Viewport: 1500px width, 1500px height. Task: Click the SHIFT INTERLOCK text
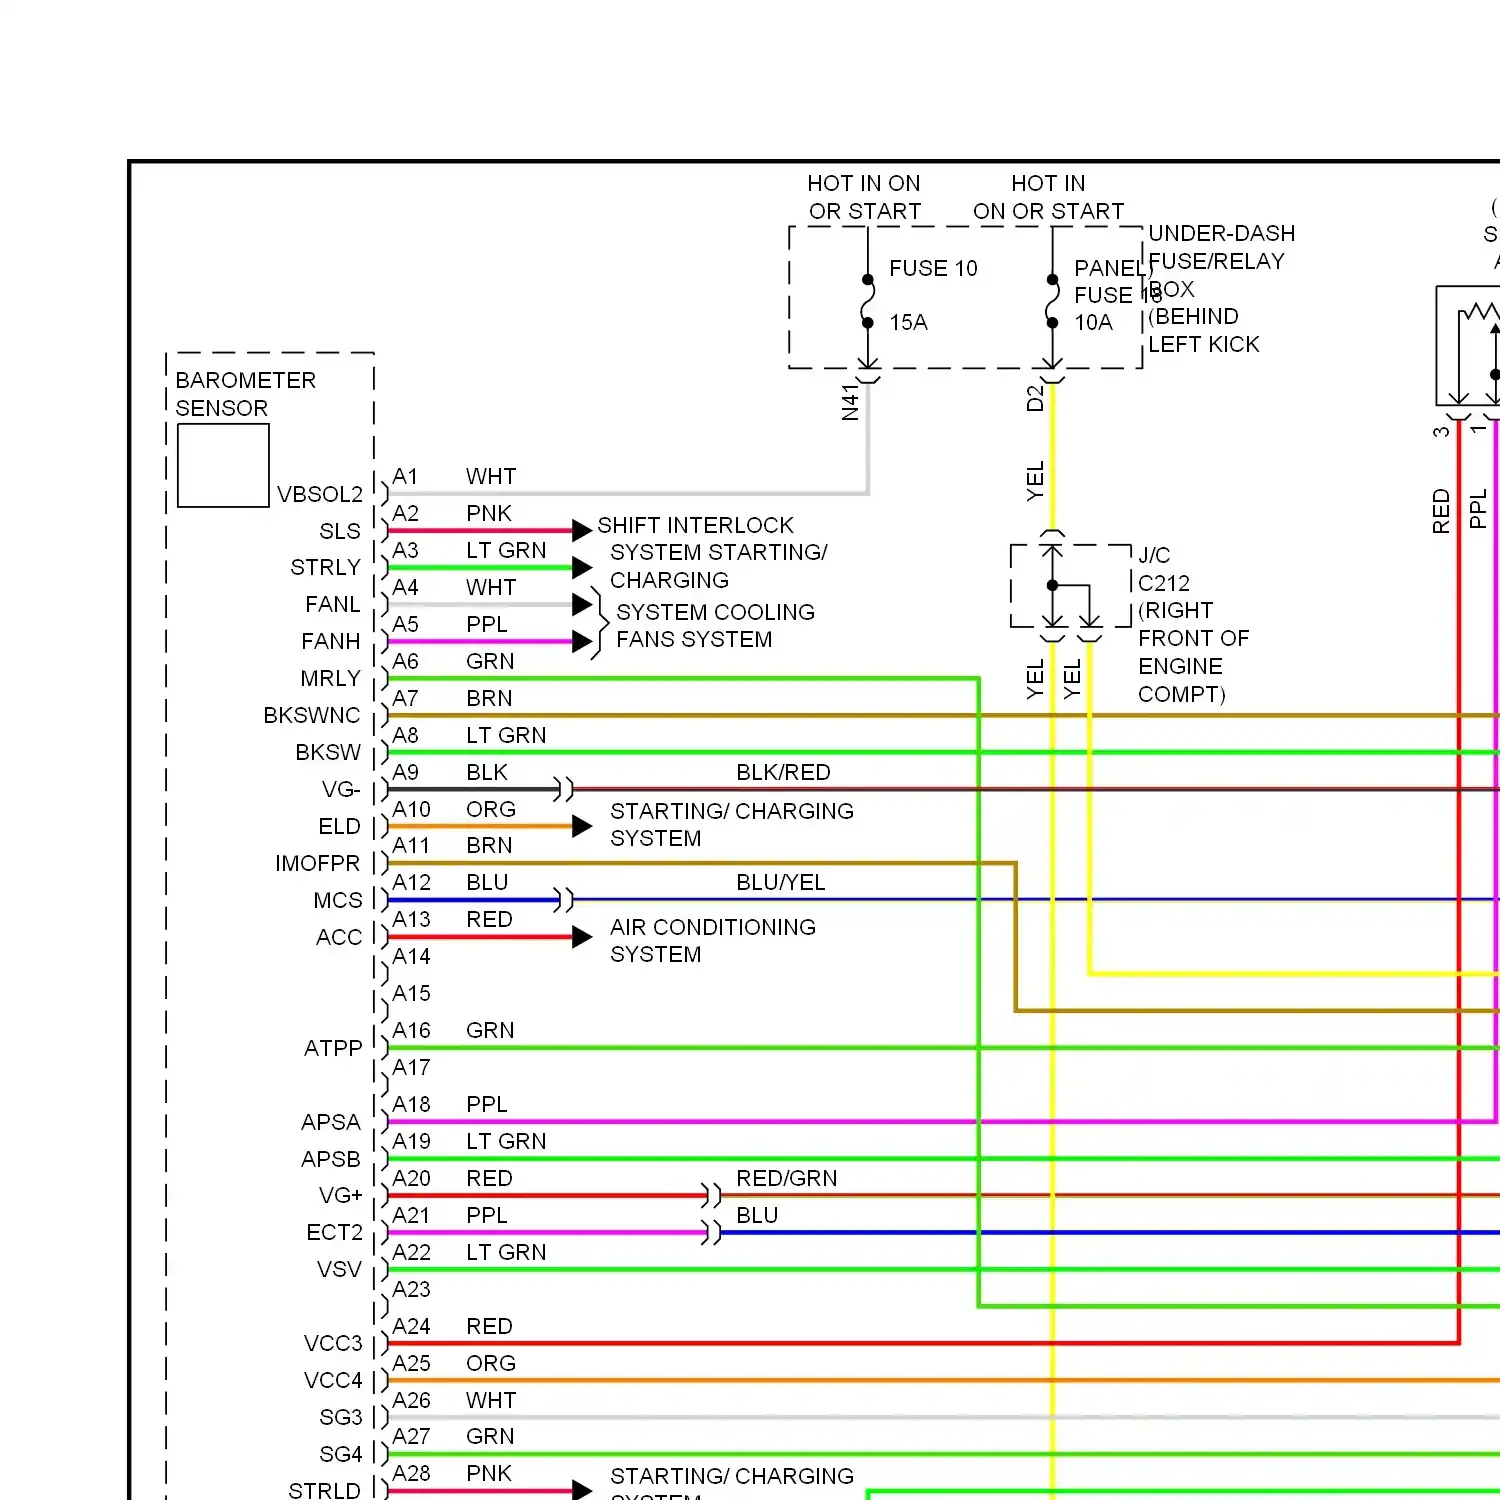[696, 526]
